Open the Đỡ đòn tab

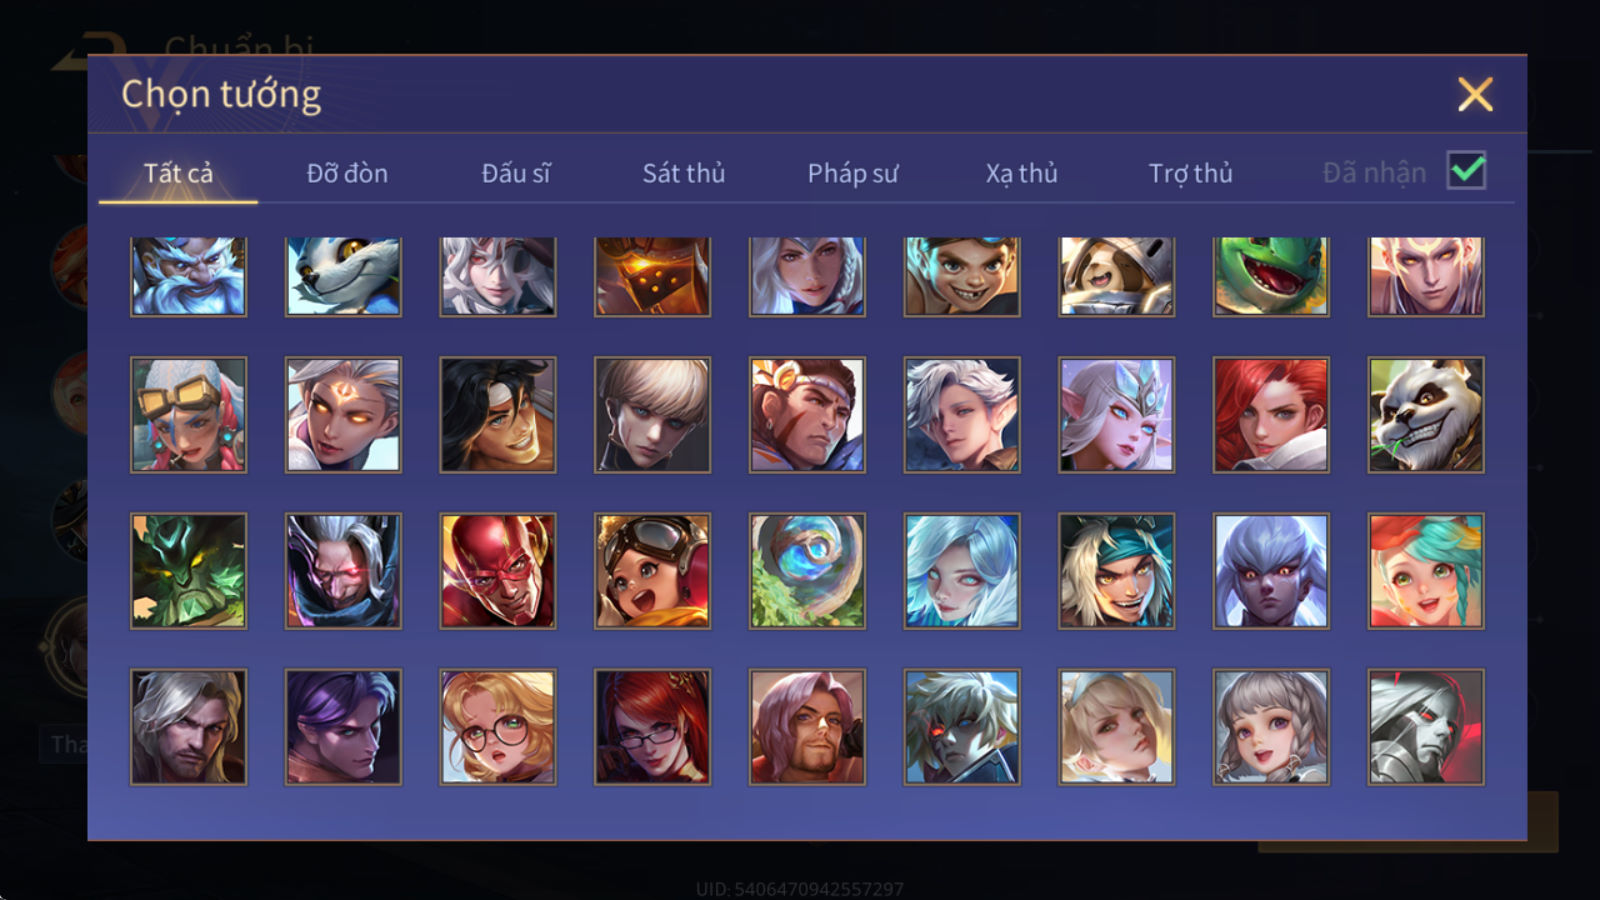pos(347,173)
